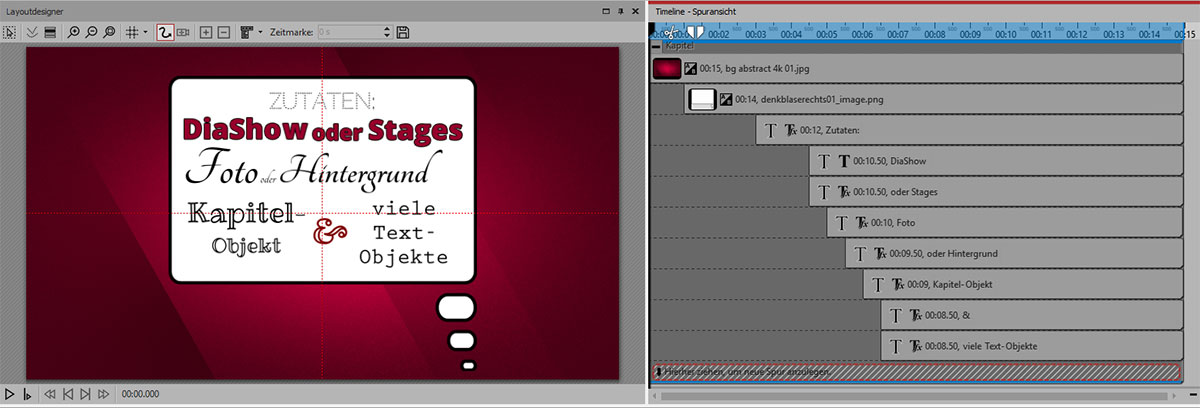Pin the Layoutdesigner panel
The width and height of the screenshot is (1200, 408).
(x=621, y=11)
